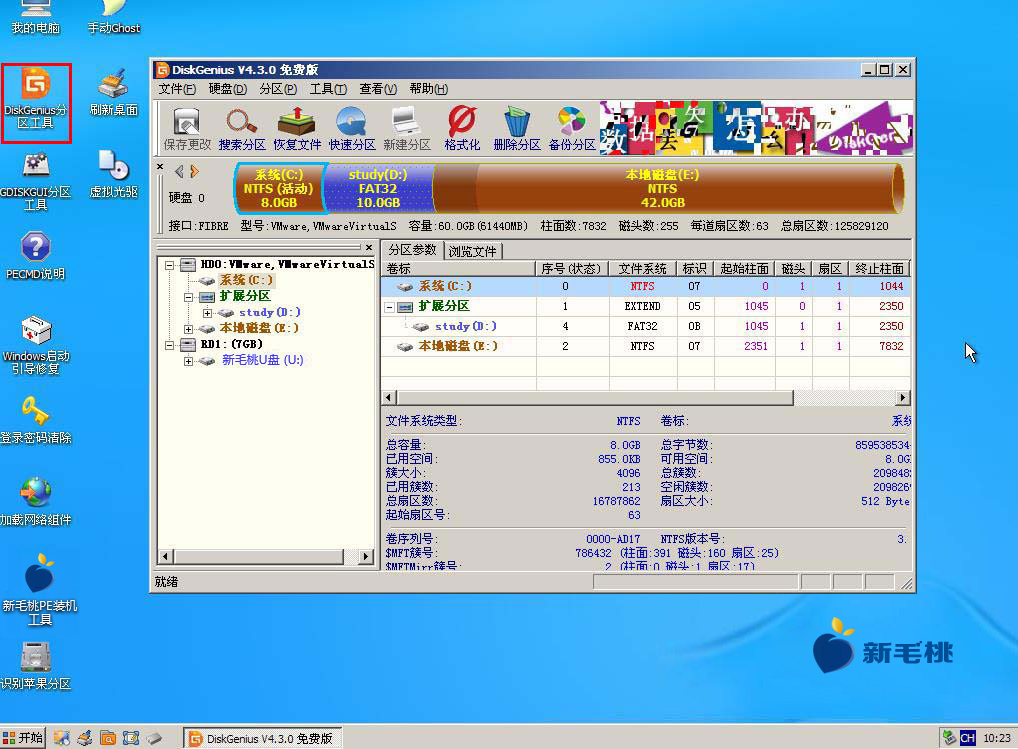This screenshot has height=749, width=1018.
Task: Launch 识别苹果分区 desktop icon
Action: pyautogui.click(x=36, y=665)
